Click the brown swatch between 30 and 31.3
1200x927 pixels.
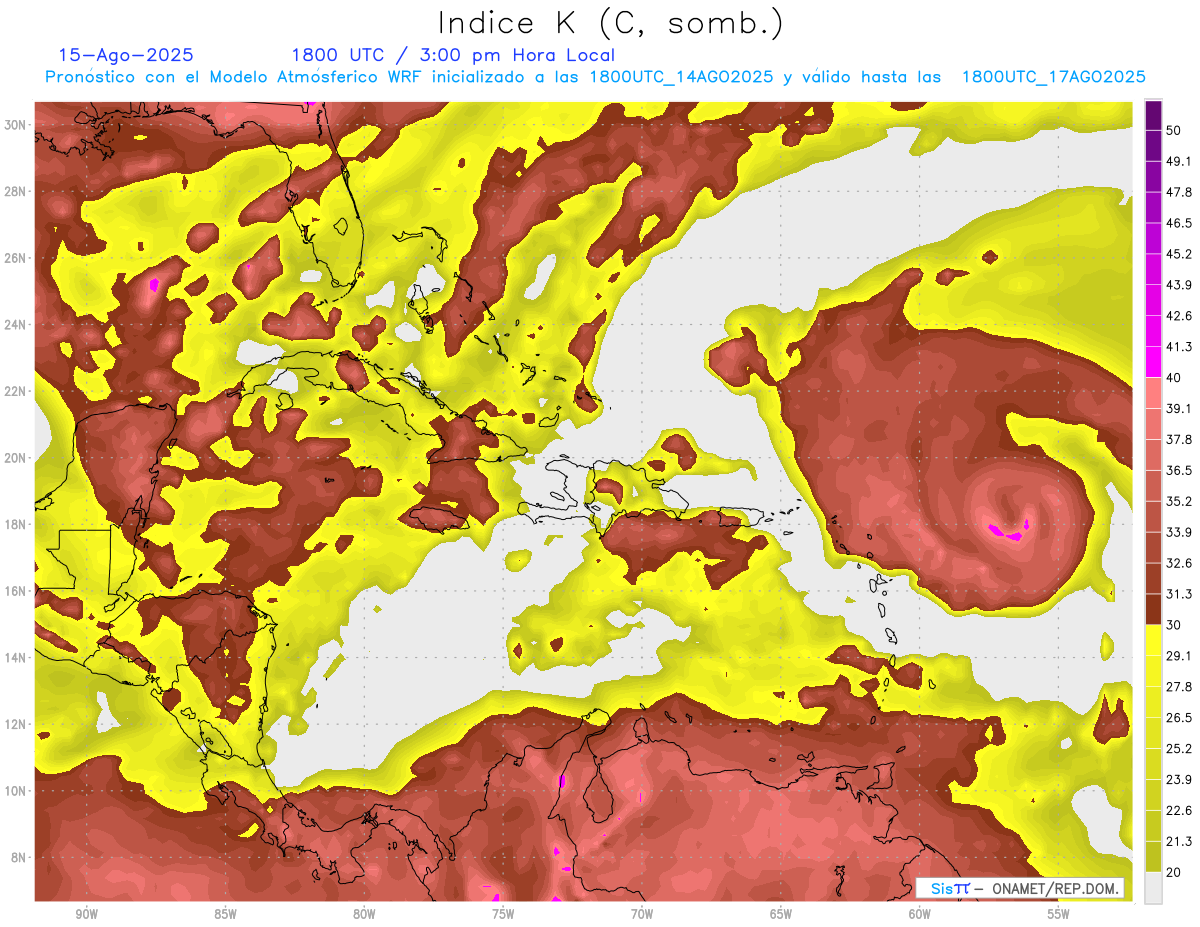(x=1154, y=609)
